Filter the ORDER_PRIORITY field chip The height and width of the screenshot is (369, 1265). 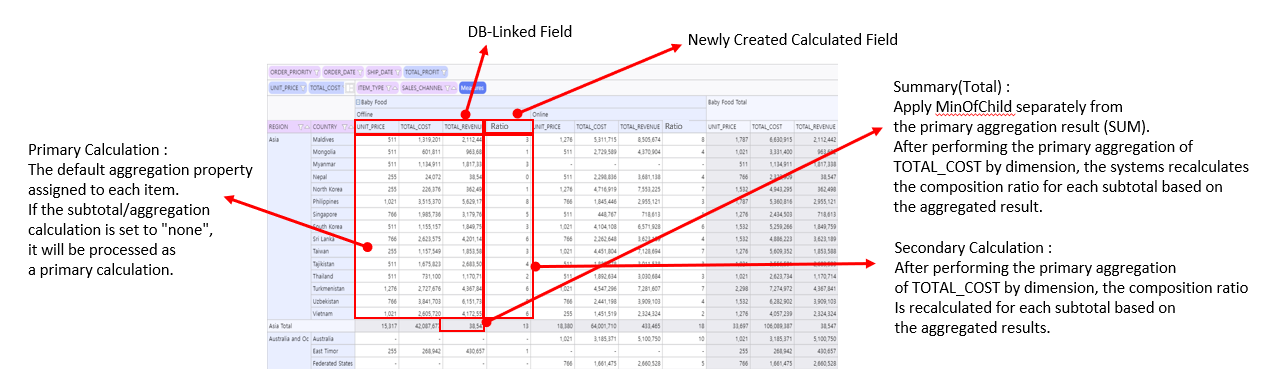click(316, 72)
